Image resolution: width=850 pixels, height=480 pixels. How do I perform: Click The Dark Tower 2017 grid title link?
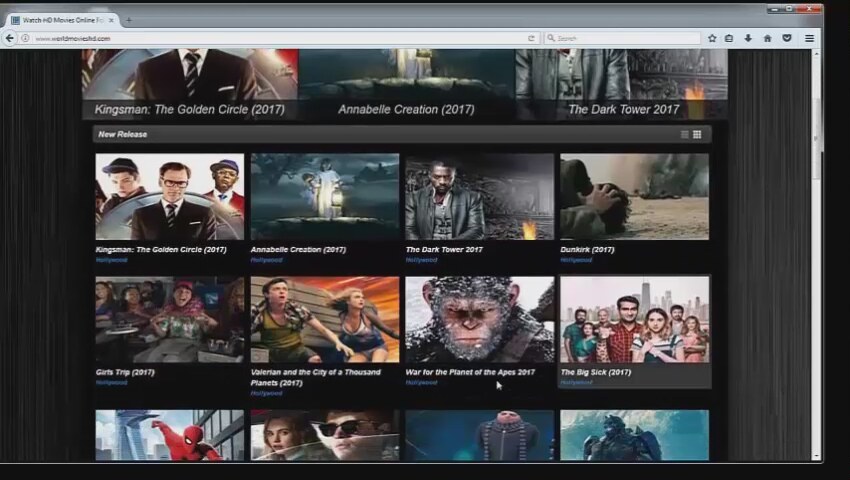444,249
